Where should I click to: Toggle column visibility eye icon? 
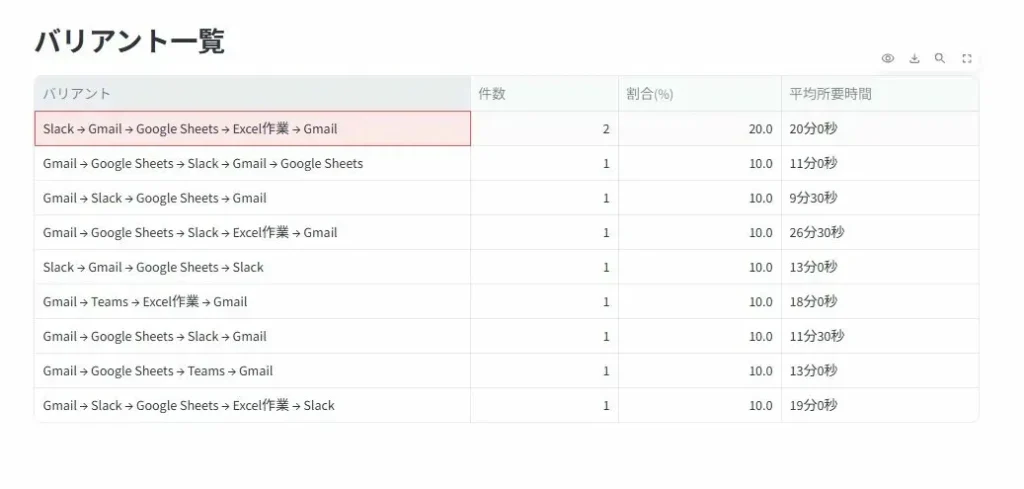tap(887, 59)
